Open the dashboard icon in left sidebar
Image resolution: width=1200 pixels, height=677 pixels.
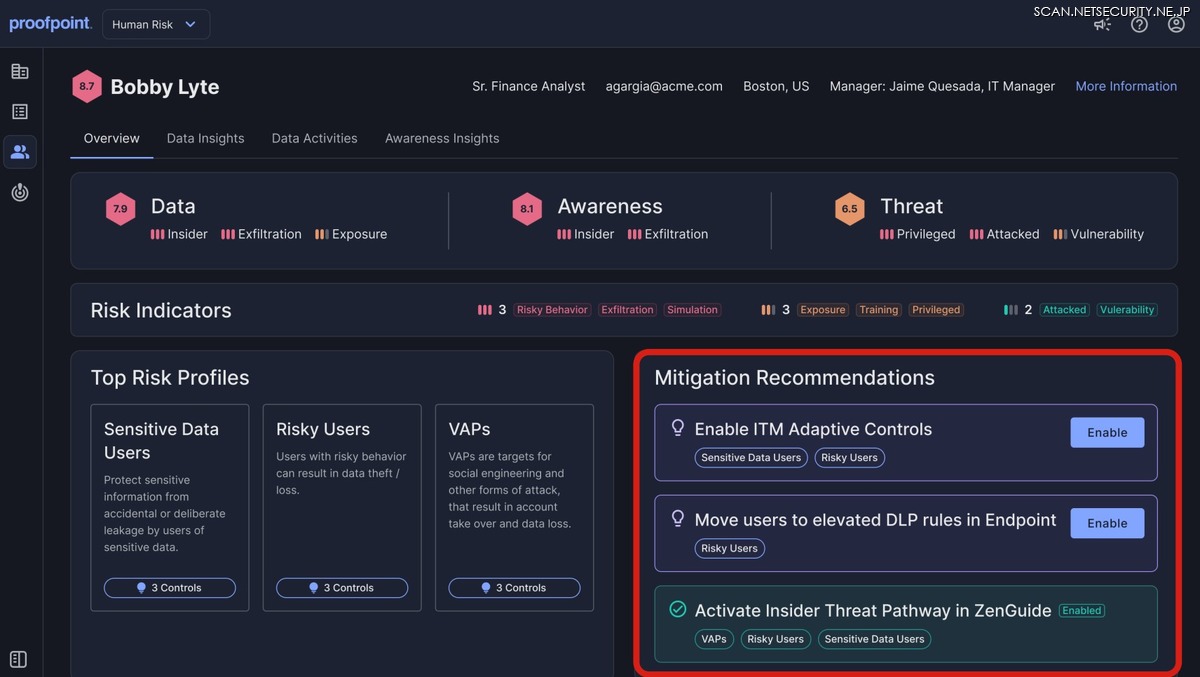point(20,71)
